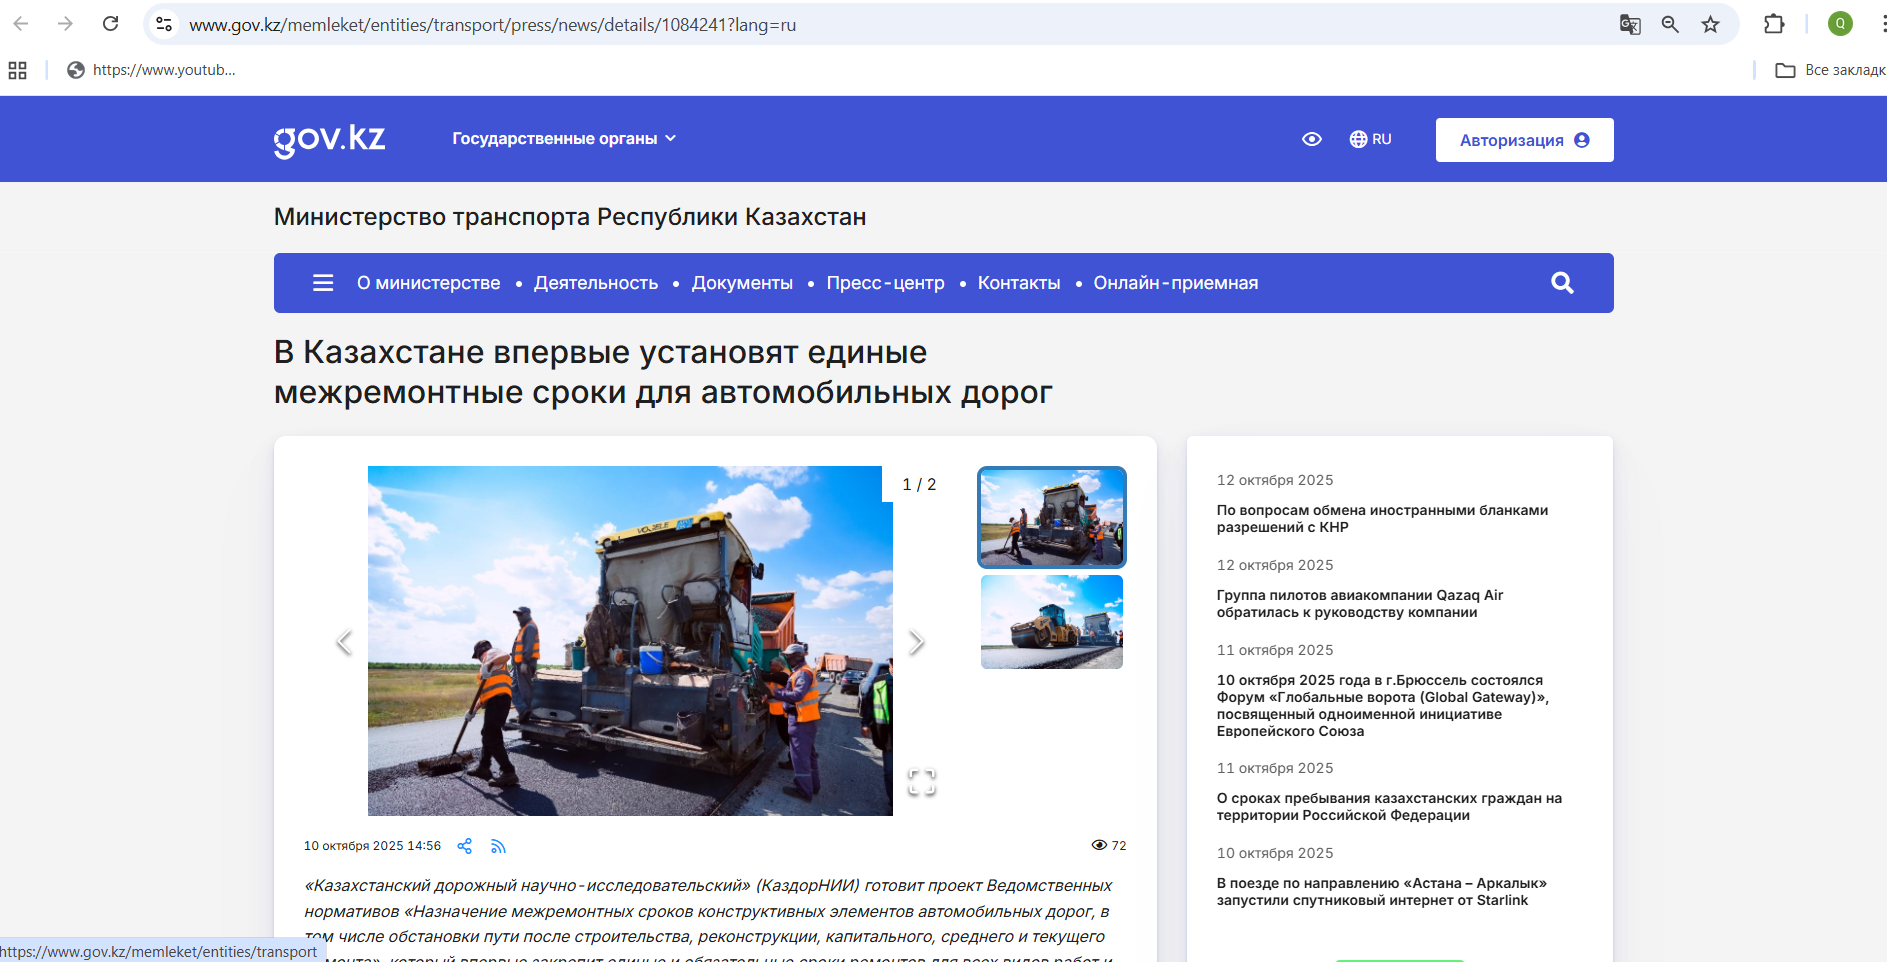Expand the Государственные органы dropdown
This screenshot has height=962, width=1887.
(x=564, y=139)
